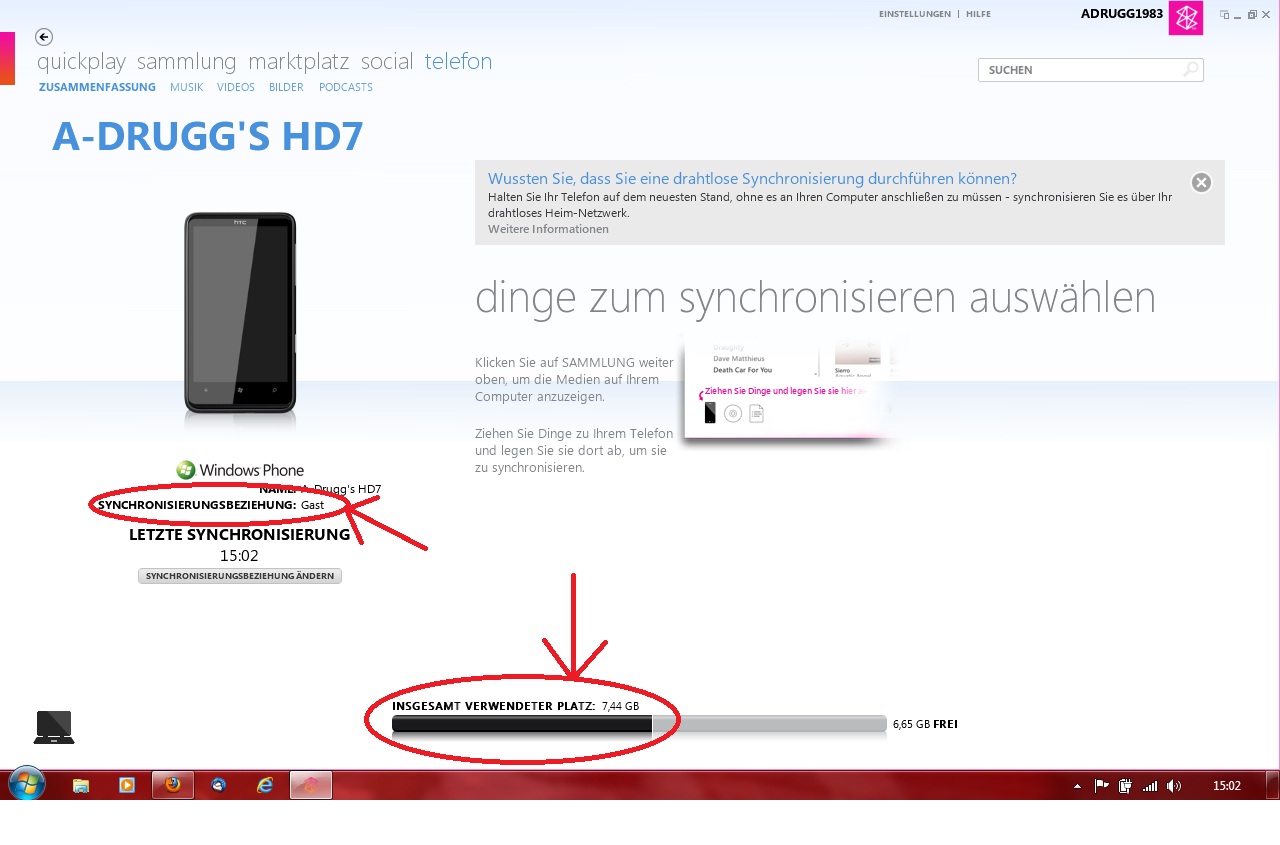Select the telefon section
Viewport: 1280px width, 845px height.
click(x=458, y=62)
